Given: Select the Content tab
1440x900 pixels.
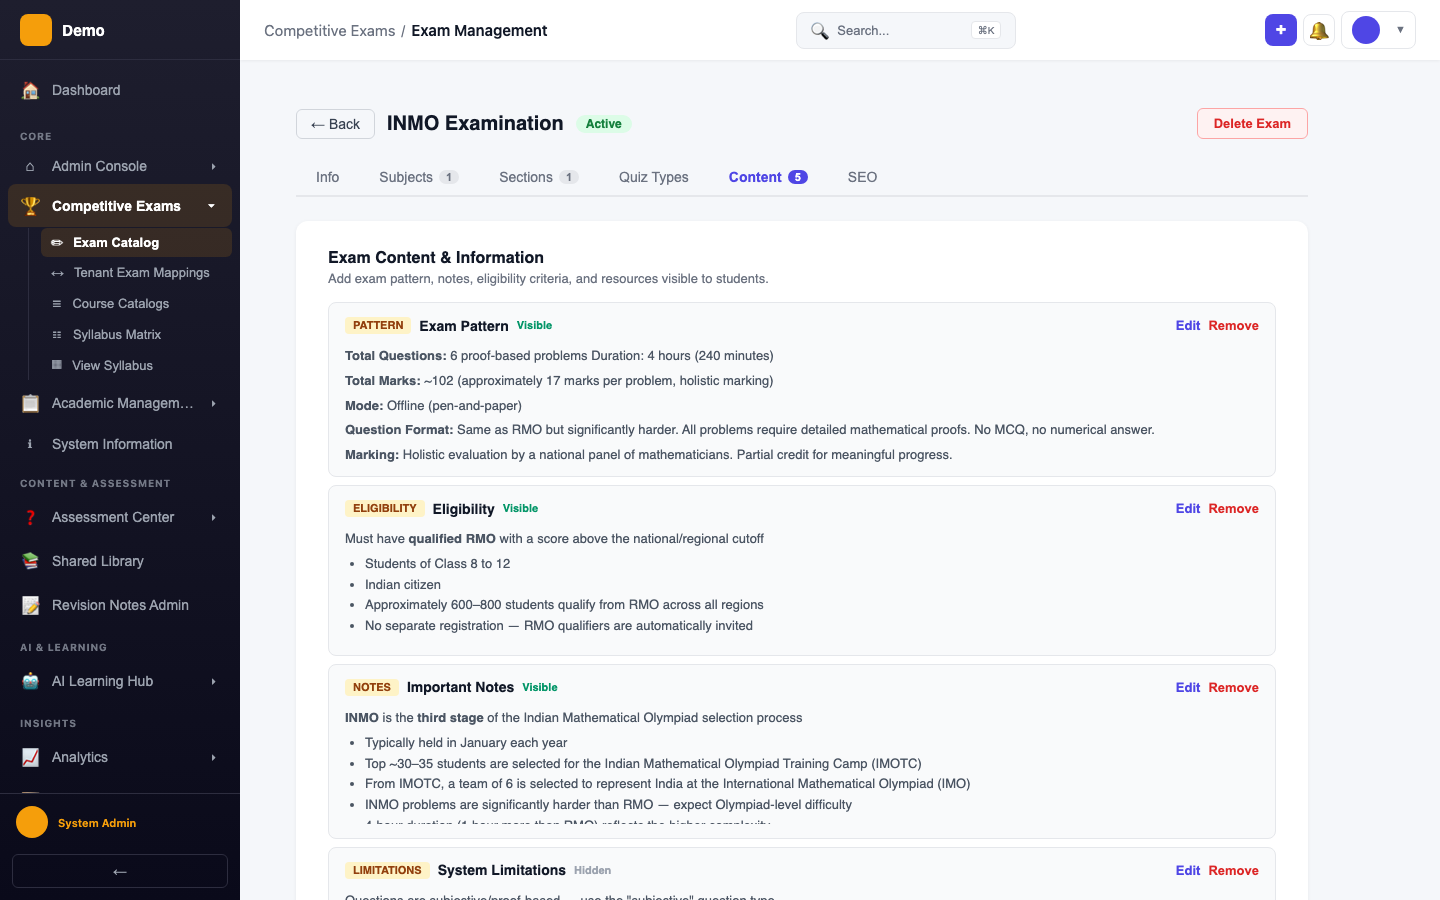Looking at the screenshot, I should 768,177.
